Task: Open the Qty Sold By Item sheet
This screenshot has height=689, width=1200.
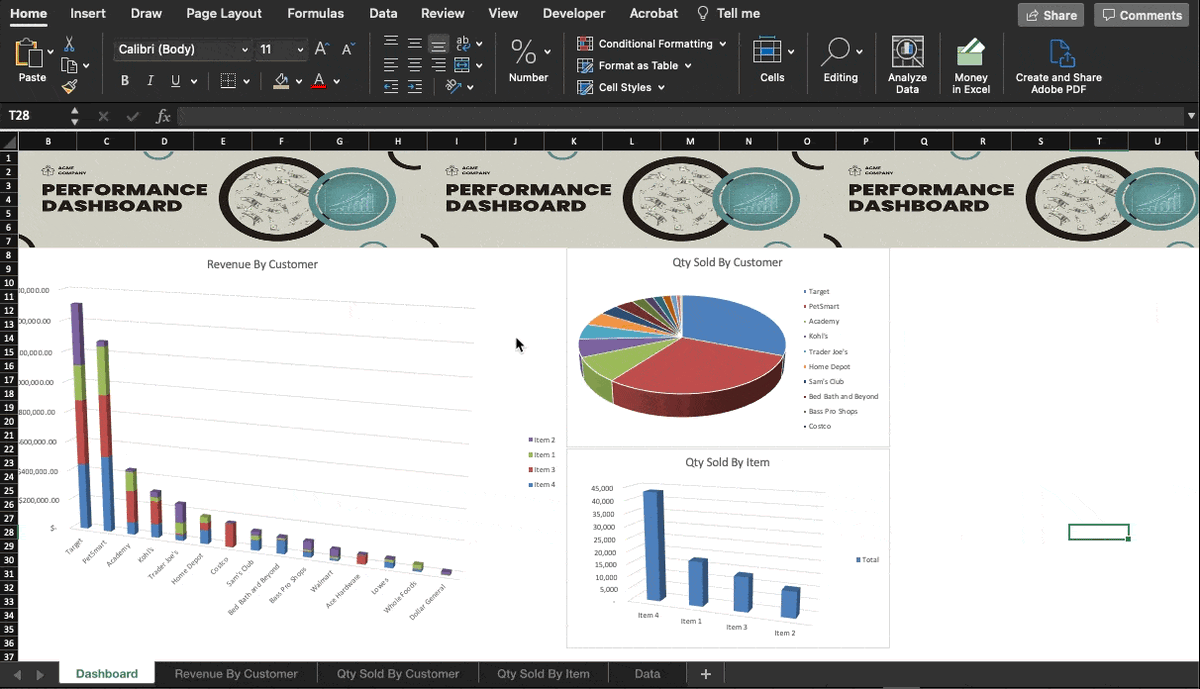Action: [x=543, y=673]
